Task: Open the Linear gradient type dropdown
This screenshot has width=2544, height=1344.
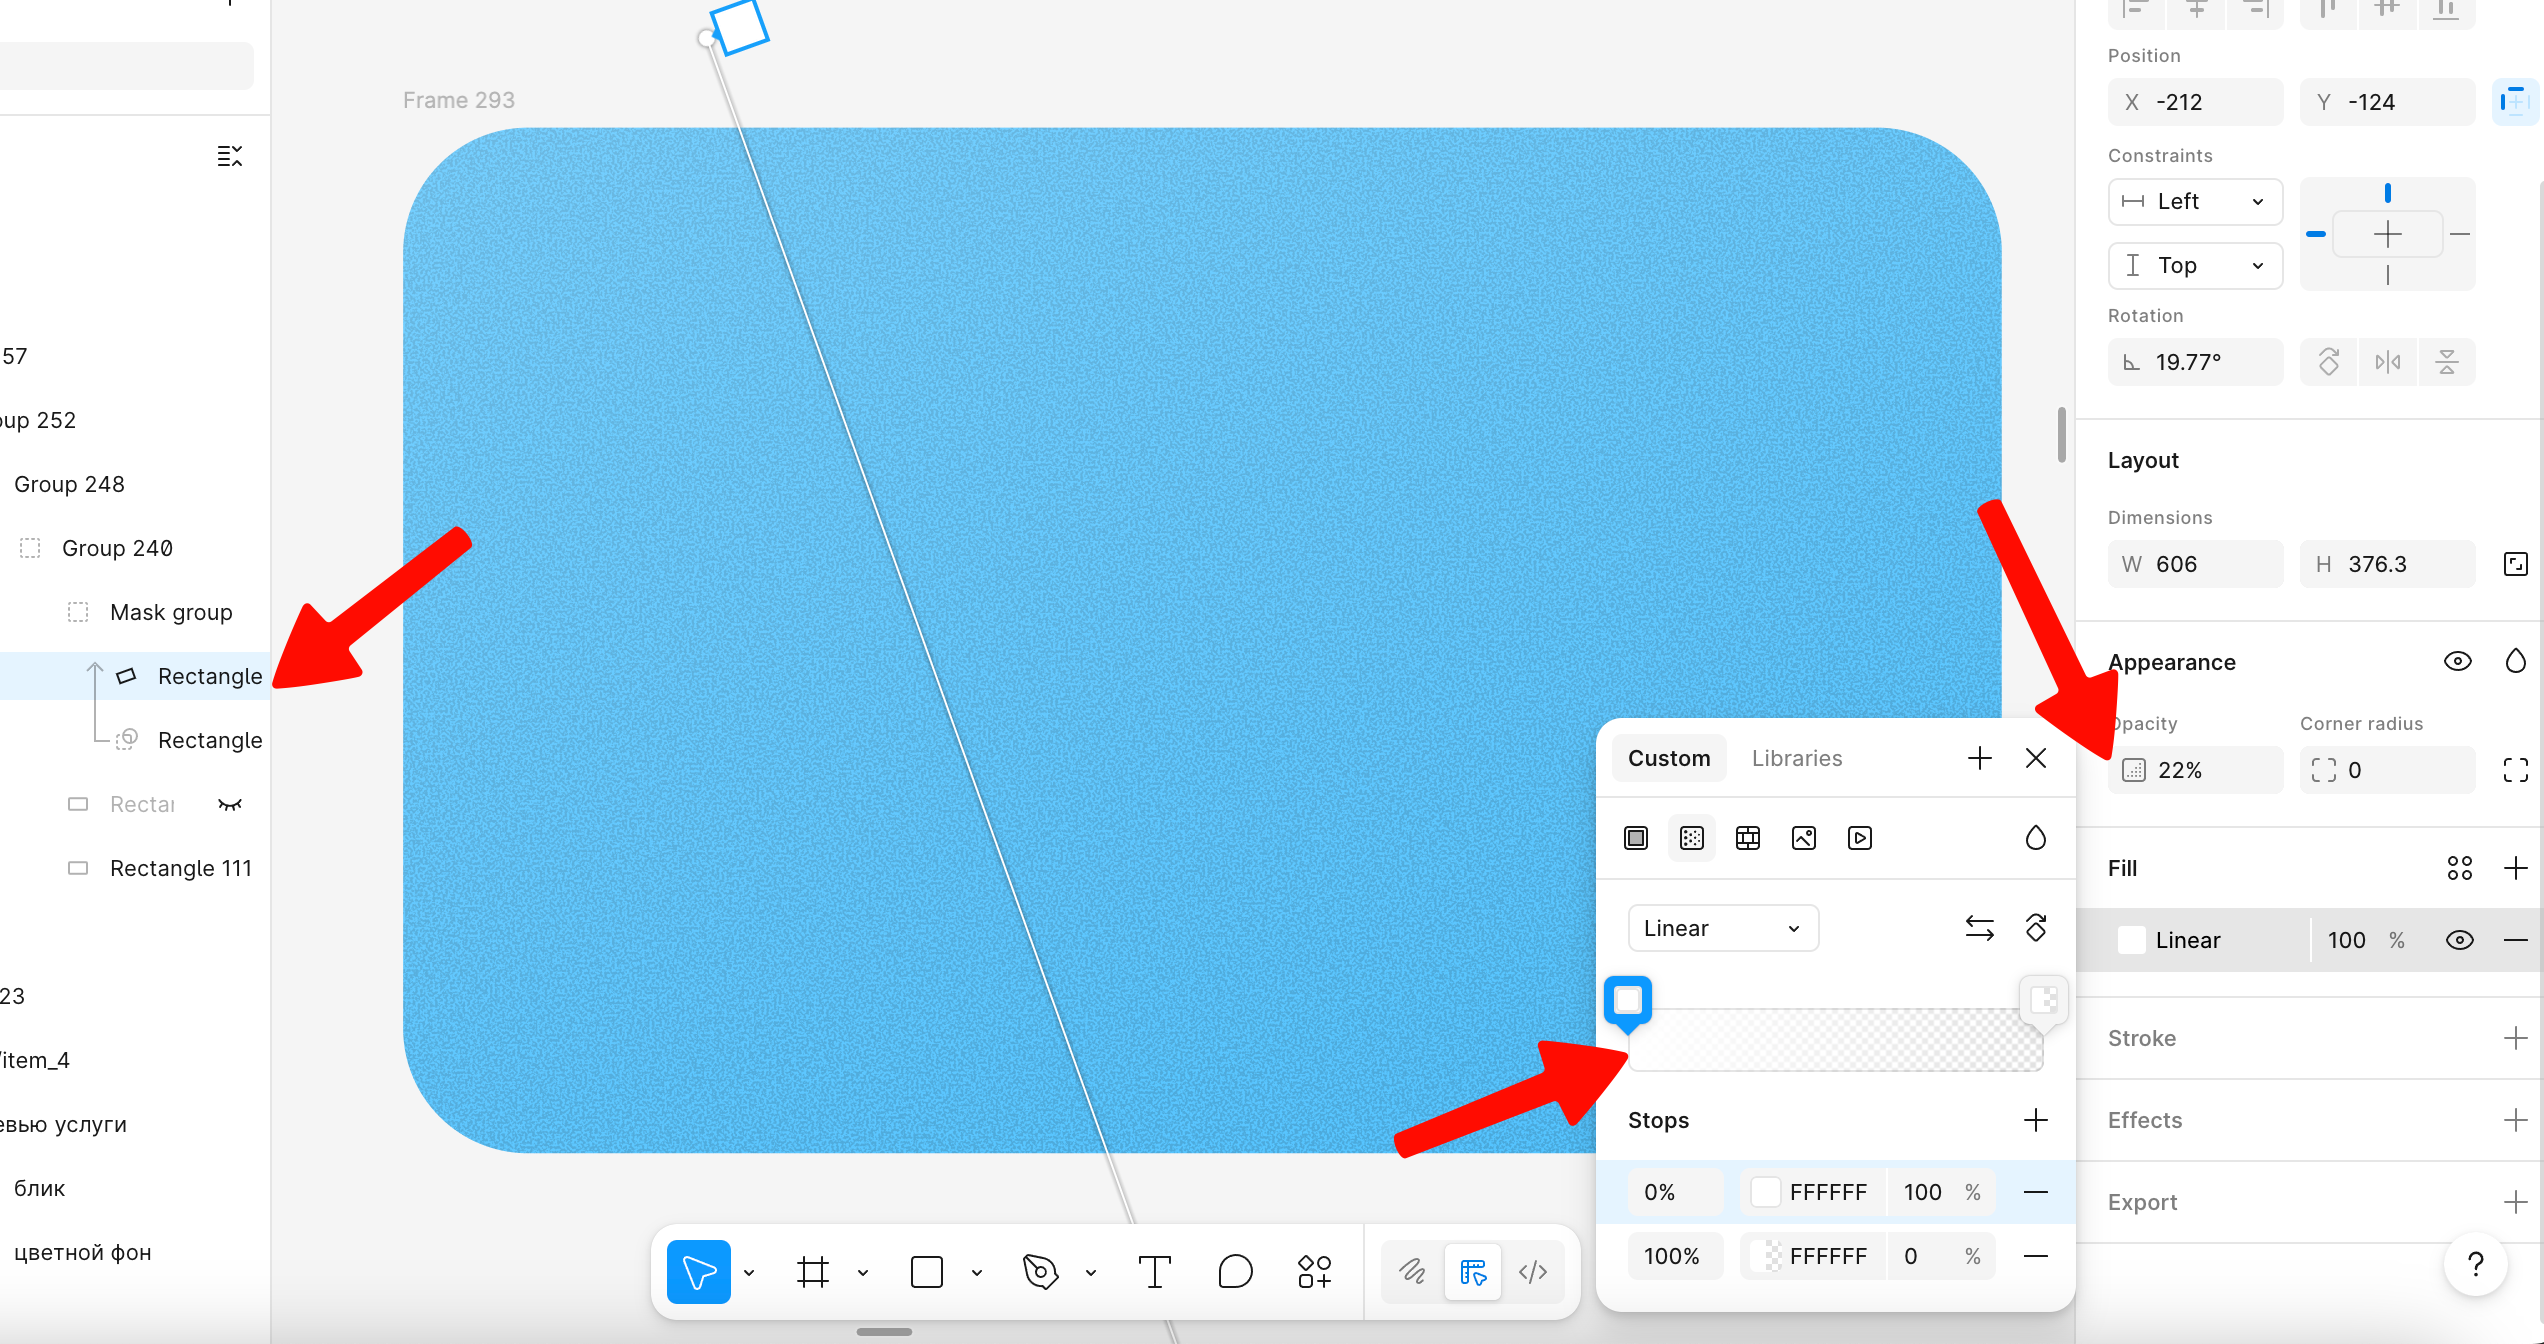Action: pos(1722,928)
